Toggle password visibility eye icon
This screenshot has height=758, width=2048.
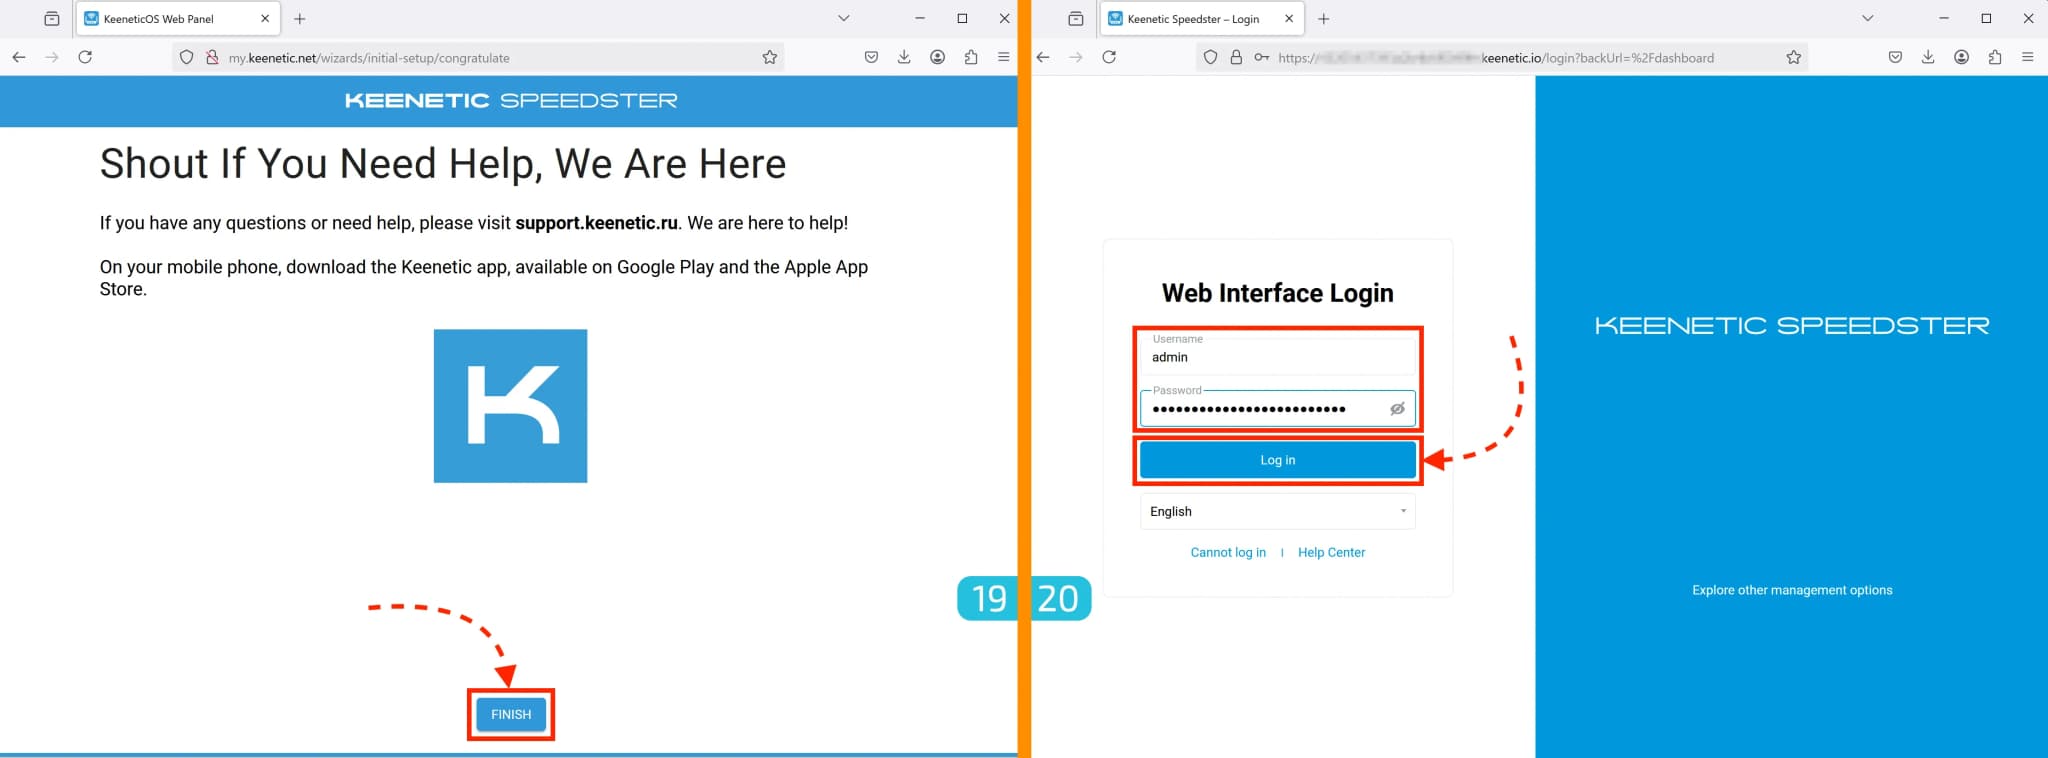point(1397,409)
